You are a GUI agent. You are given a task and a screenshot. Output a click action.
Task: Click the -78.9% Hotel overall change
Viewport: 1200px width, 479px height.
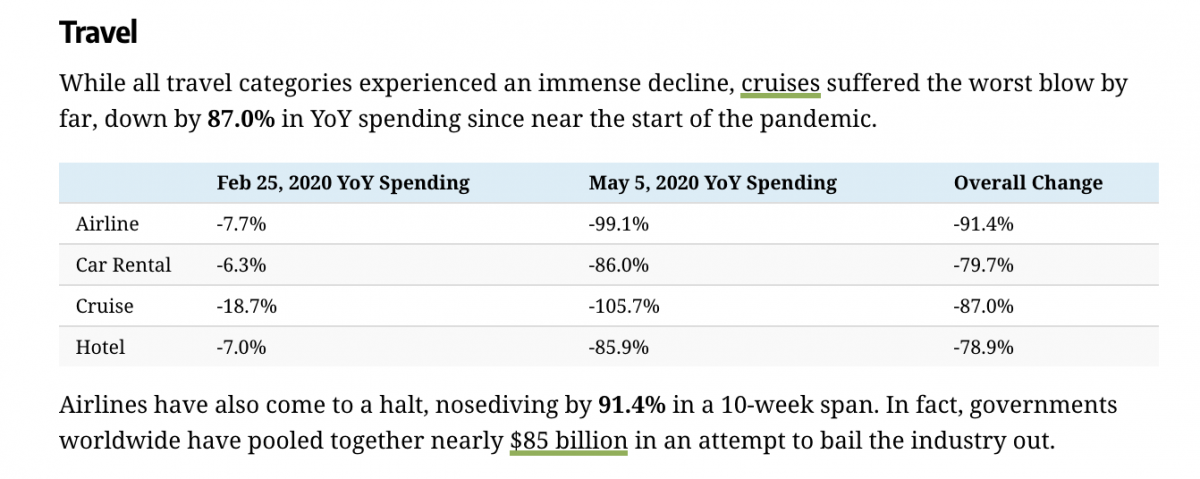click(x=984, y=348)
